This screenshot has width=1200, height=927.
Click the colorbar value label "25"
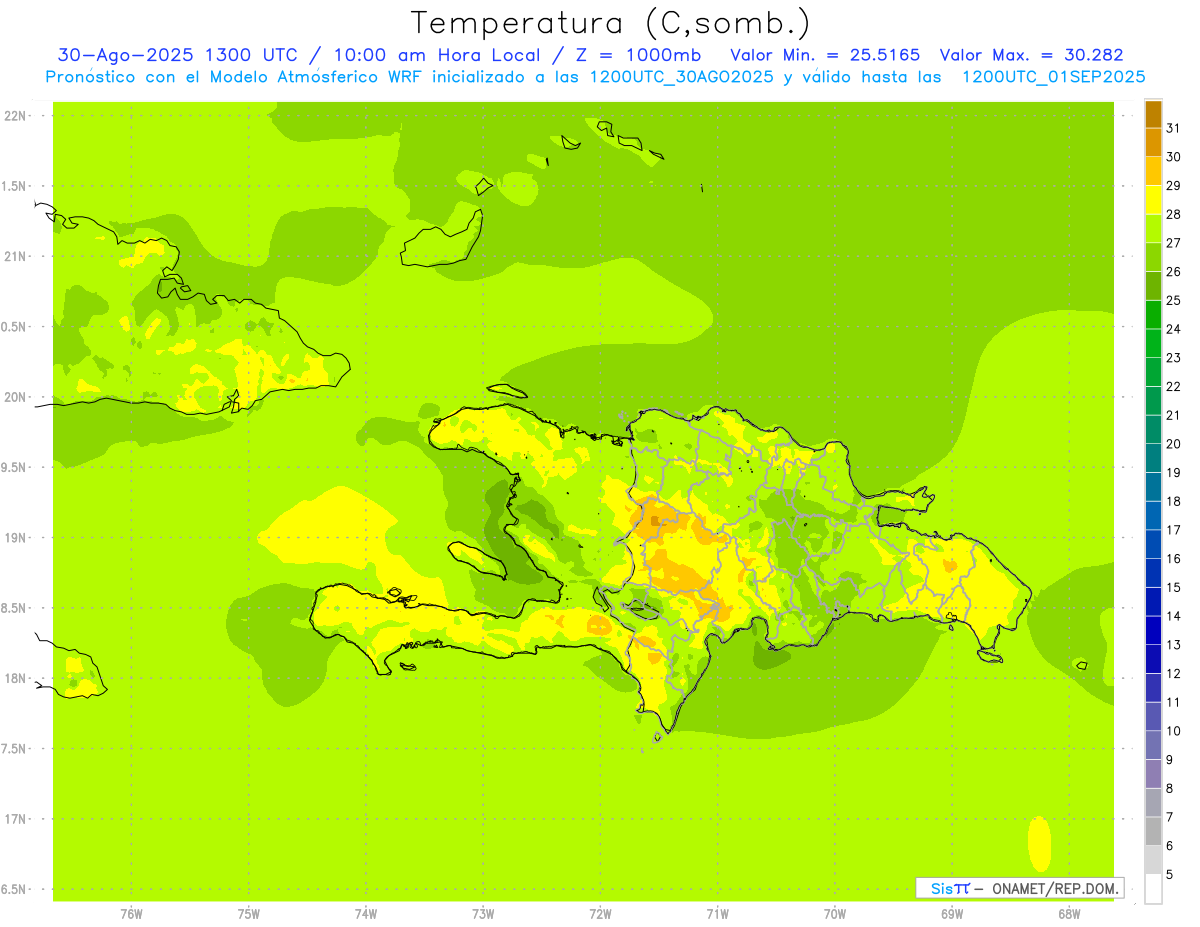[1173, 300]
